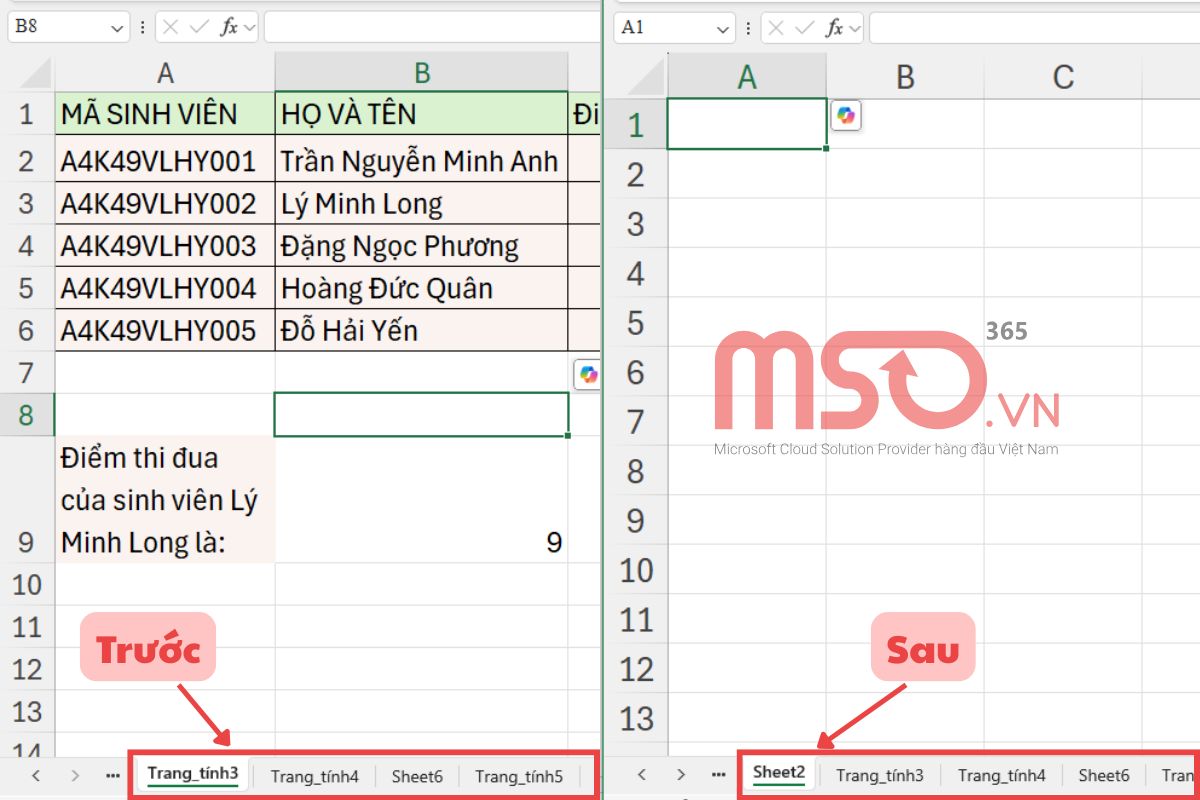Open the sheet list ellipsis in left workbook

pos(112,775)
